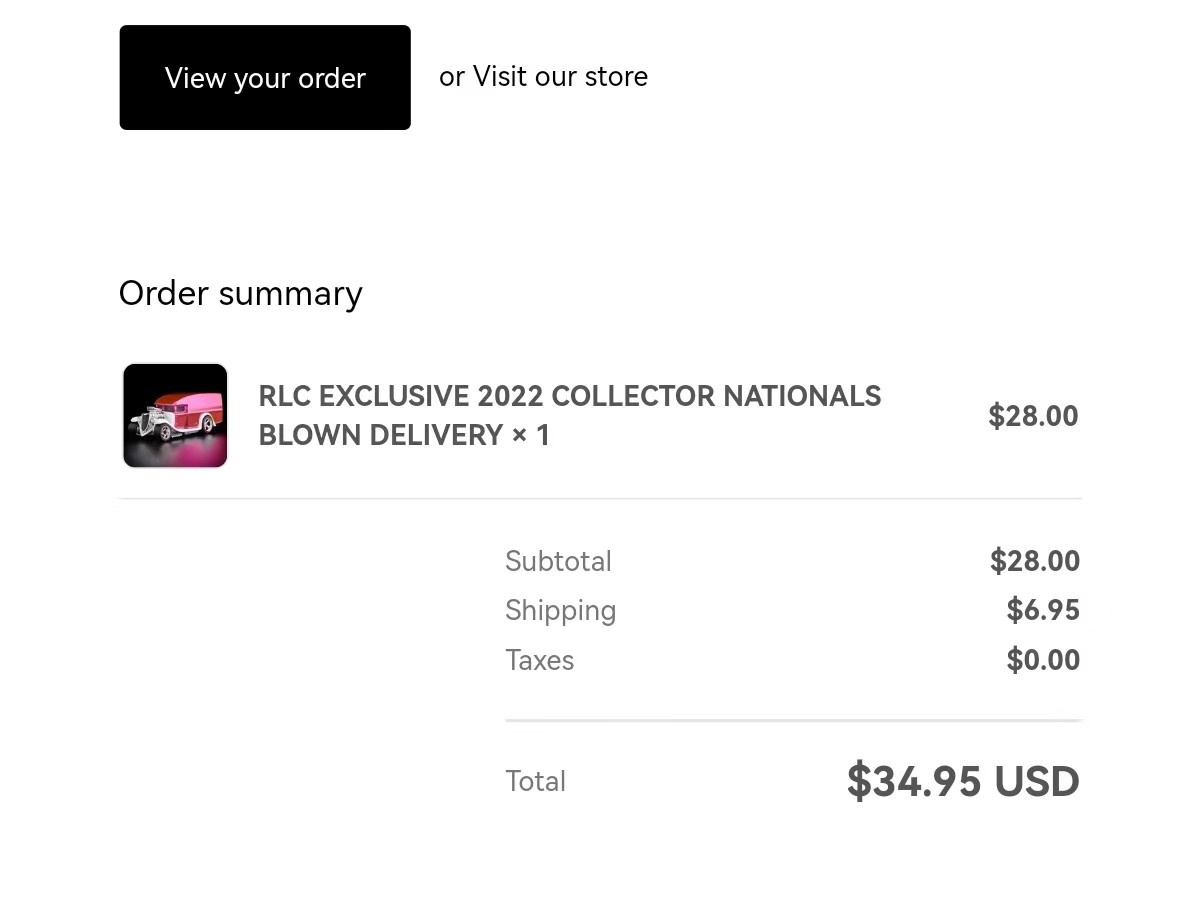Click the × 1 quantity indicator
The image size is (1200, 911).
tap(532, 435)
